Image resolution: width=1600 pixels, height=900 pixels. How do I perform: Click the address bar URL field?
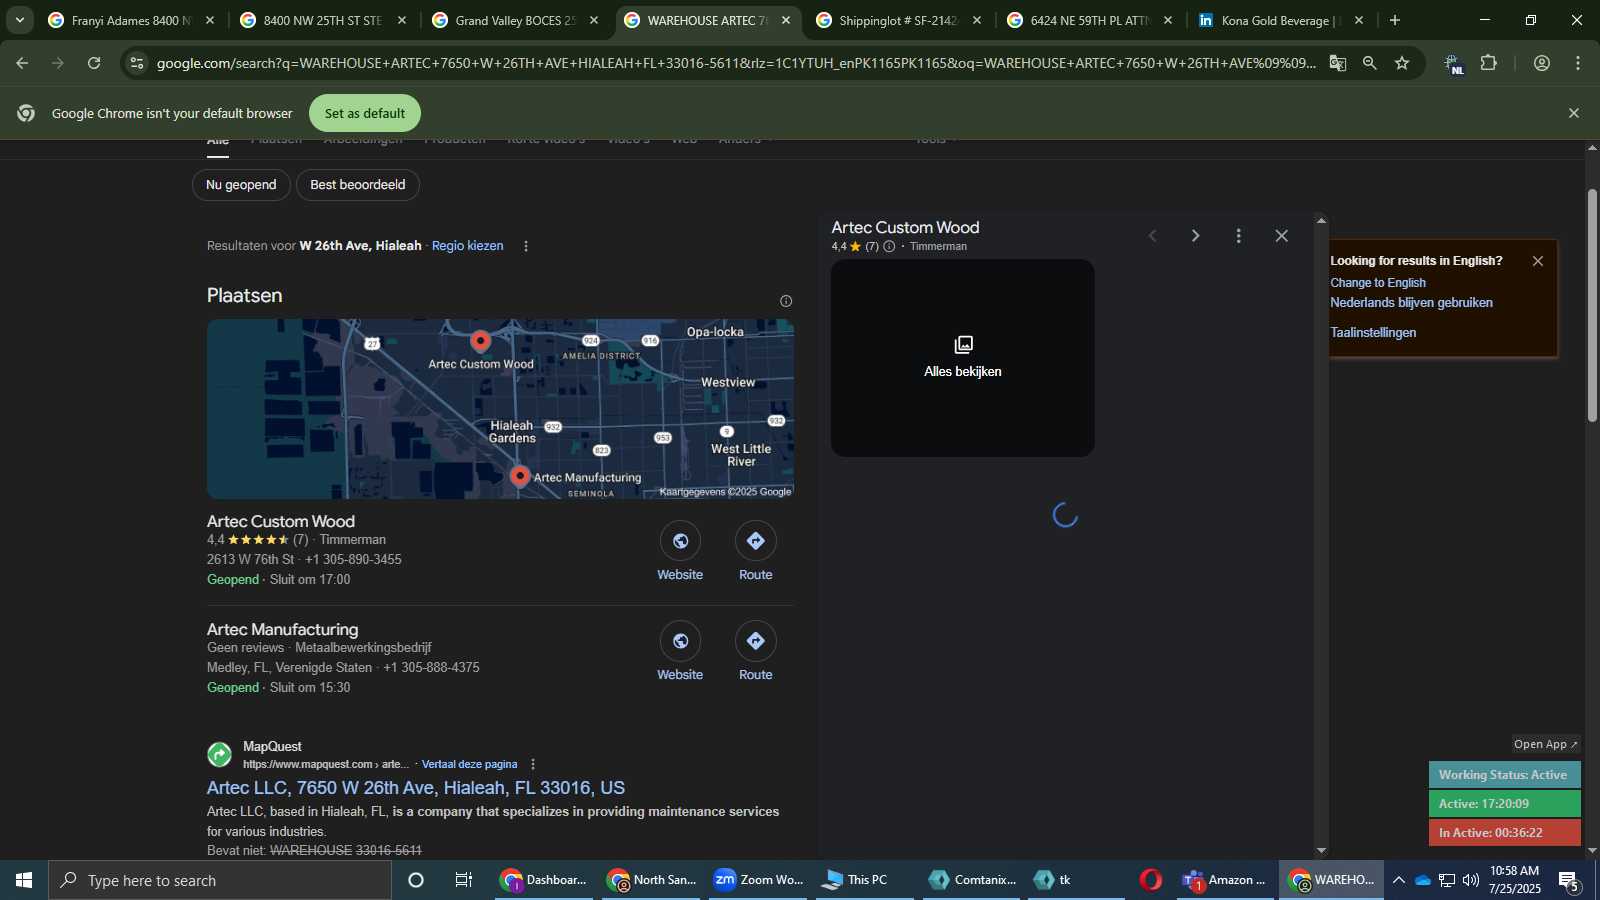tap(735, 63)
